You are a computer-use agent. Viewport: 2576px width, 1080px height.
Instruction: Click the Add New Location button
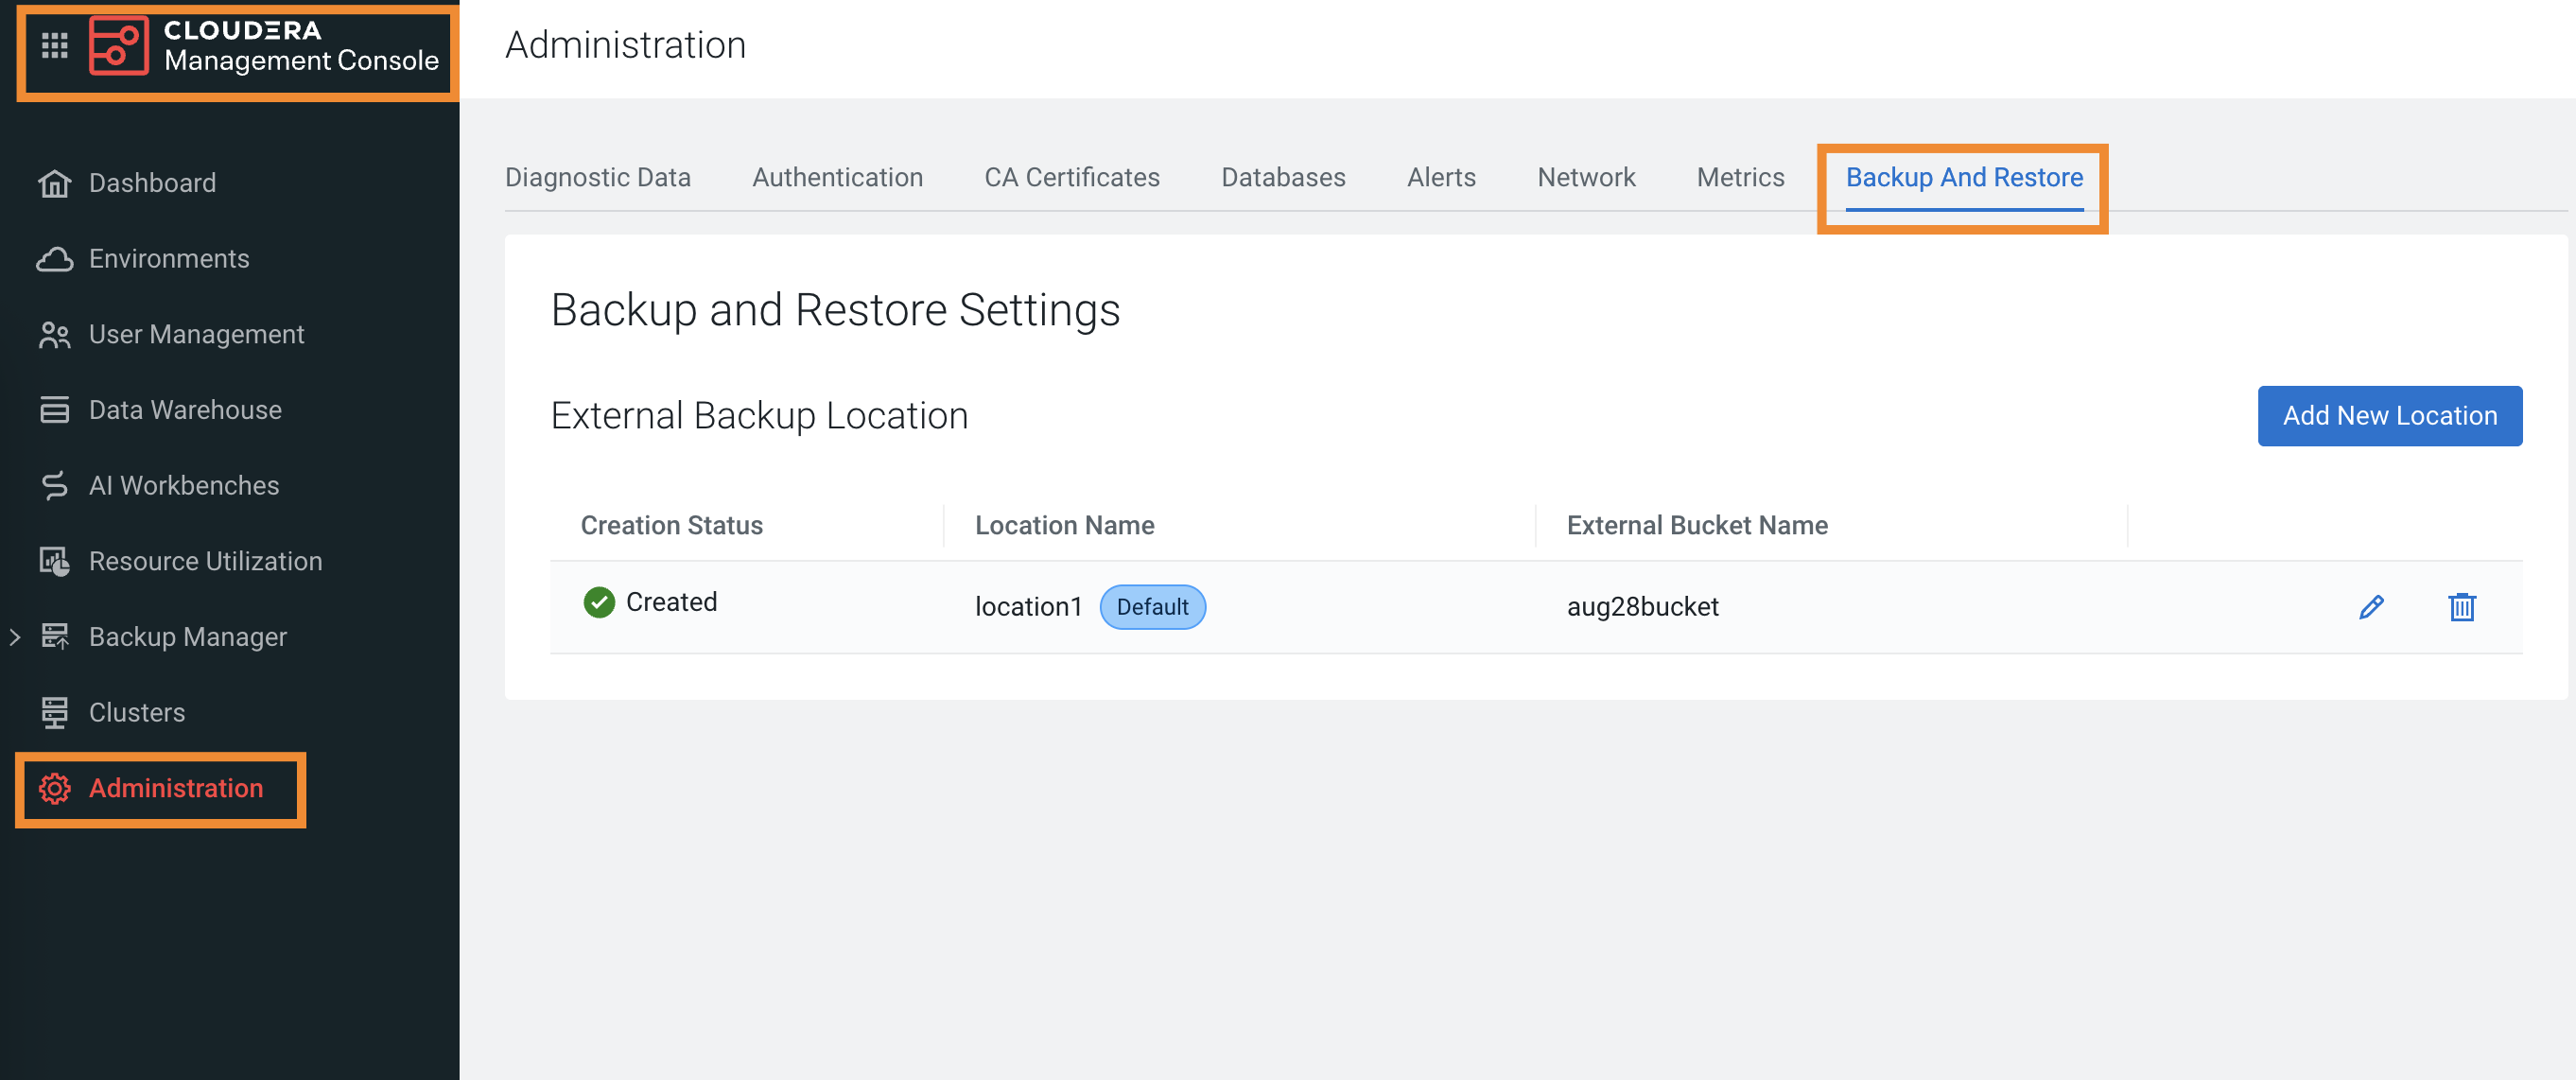2390,415
